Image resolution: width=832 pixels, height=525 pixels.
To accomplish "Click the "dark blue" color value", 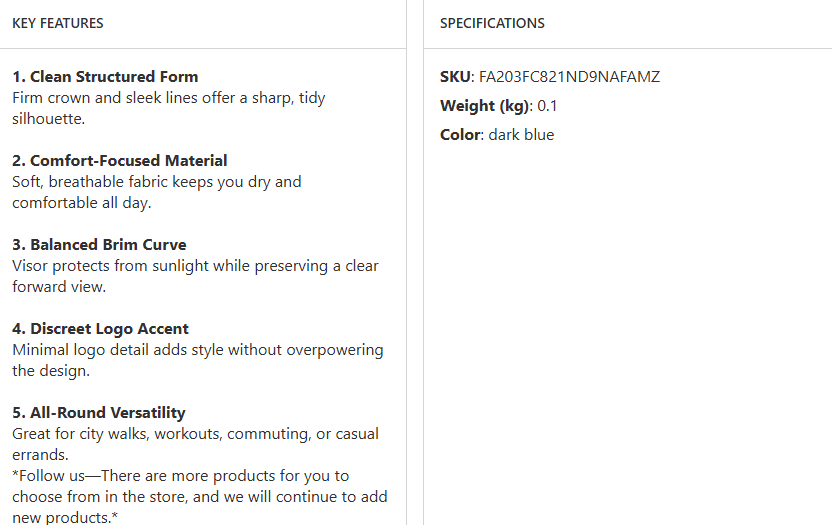I will pos(521,135).
